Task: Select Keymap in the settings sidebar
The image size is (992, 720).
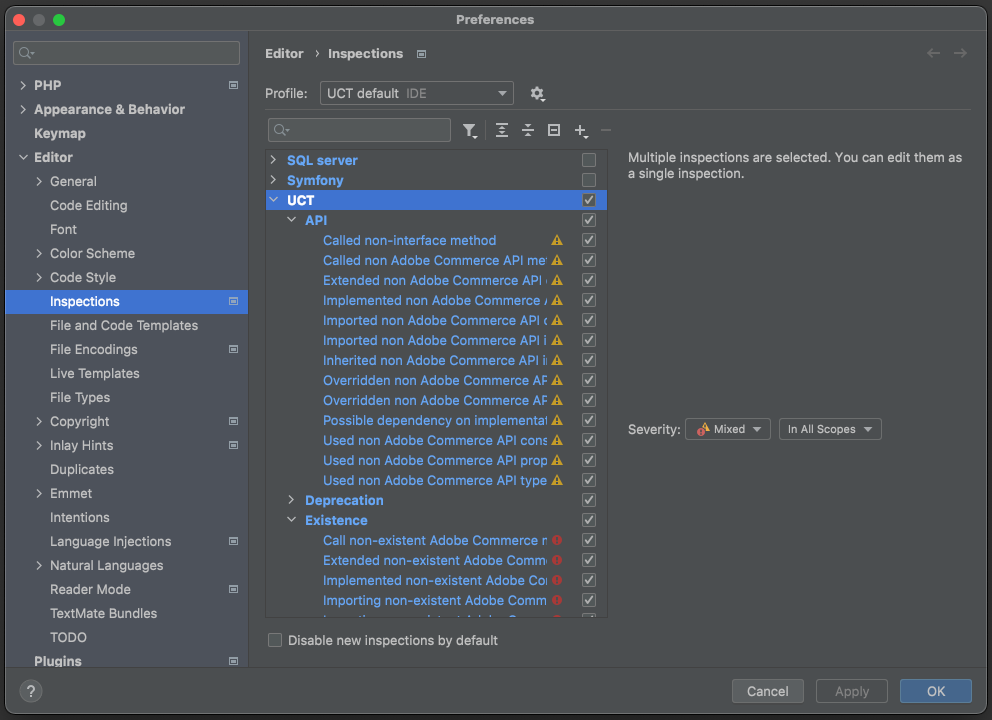Action: 60,133
